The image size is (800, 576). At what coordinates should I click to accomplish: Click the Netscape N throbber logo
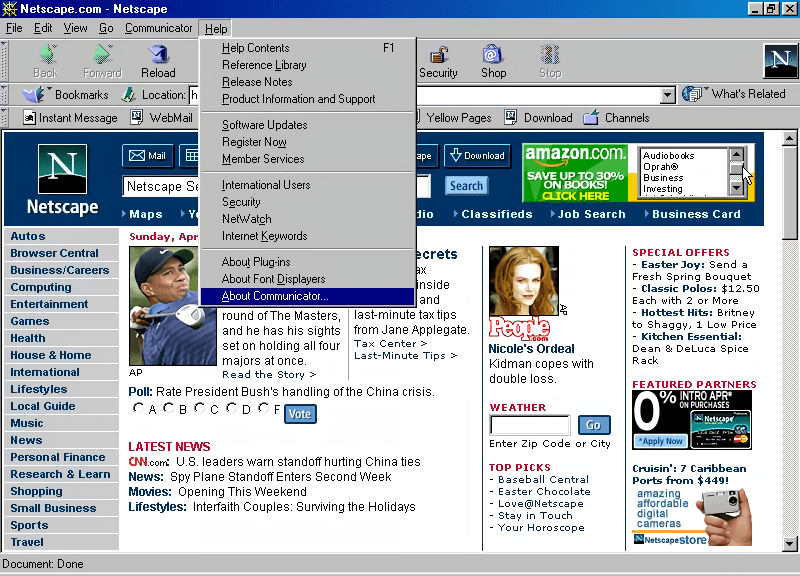(779, 61)
